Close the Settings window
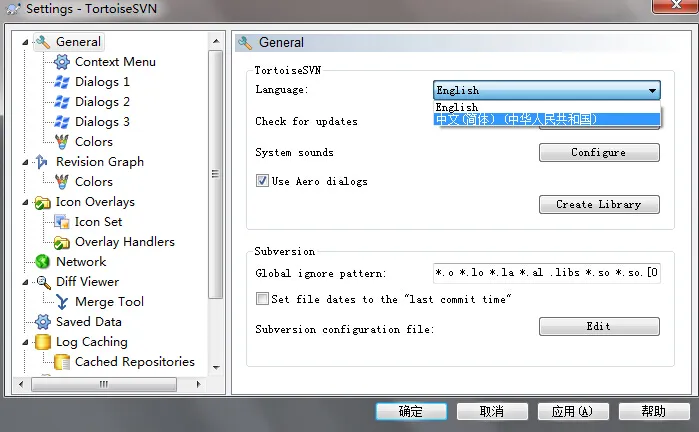This screenshot has width=699, height=432. (x=676, y=5)
